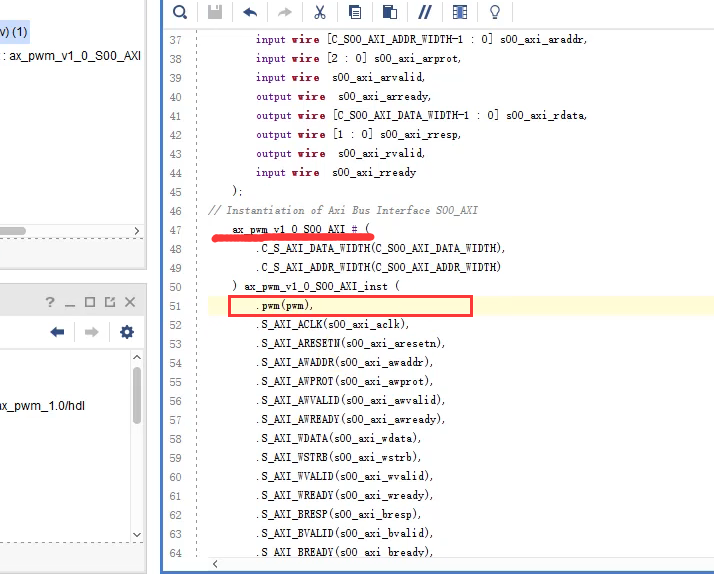Toggle line comments with the // icon
Screen dimensions: 714x574
click(425, 12)
